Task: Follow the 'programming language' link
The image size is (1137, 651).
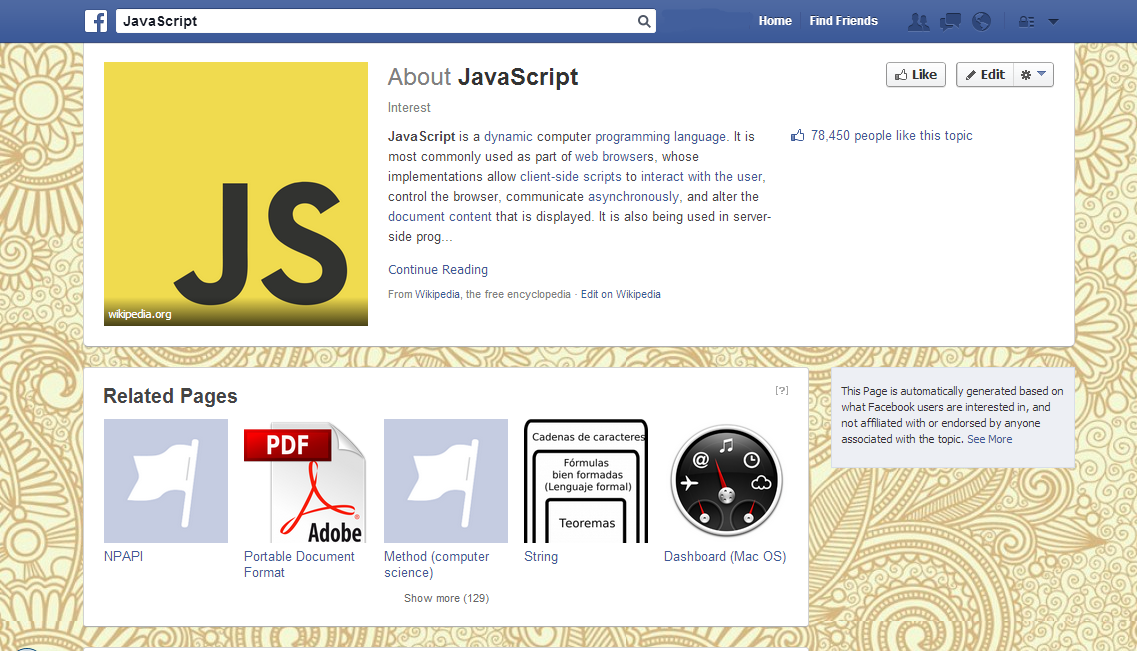Action: click(660, 136)
